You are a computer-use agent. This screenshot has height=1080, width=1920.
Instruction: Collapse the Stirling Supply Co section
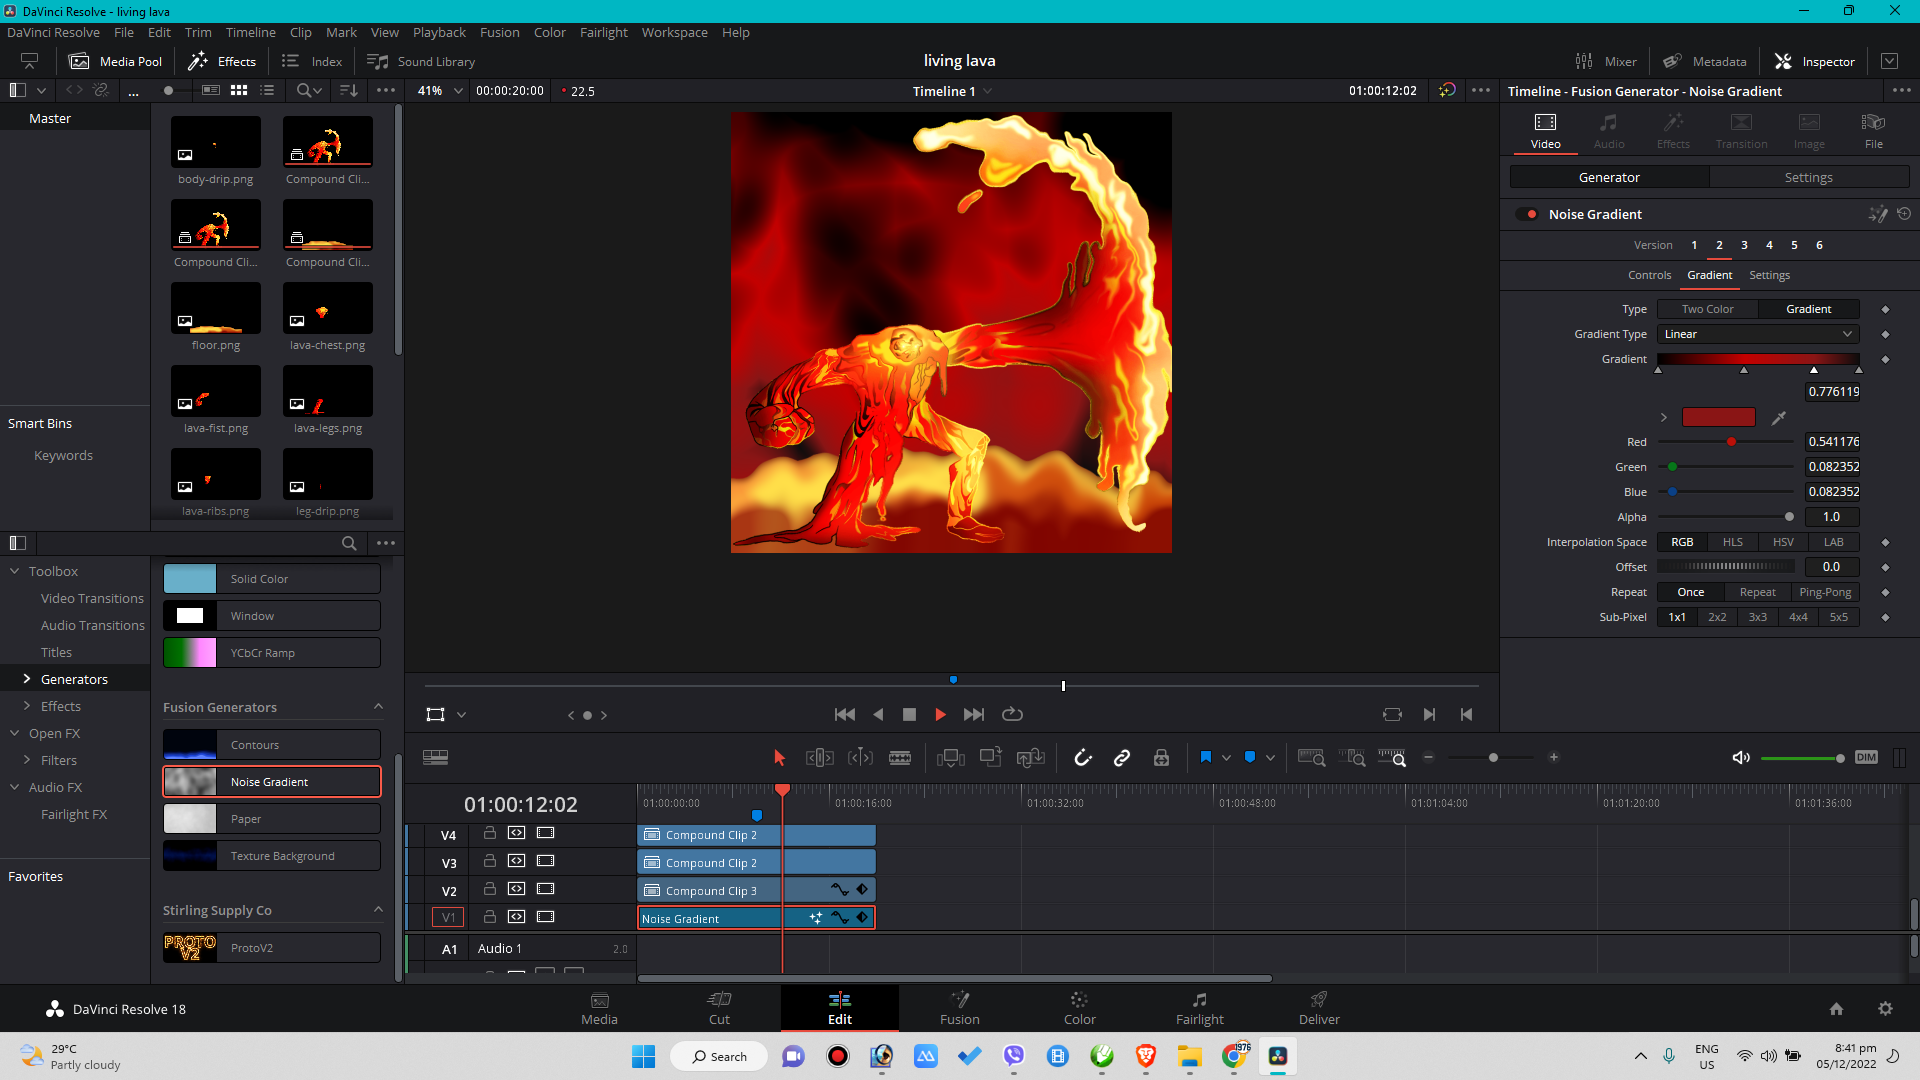point(378,910)
